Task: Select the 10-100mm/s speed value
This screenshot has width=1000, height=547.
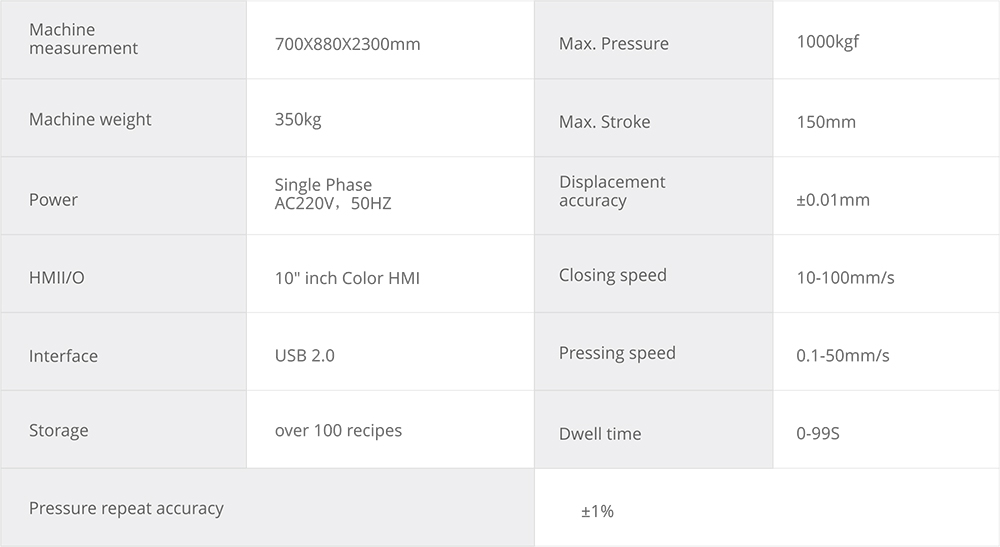Action: 845,278
